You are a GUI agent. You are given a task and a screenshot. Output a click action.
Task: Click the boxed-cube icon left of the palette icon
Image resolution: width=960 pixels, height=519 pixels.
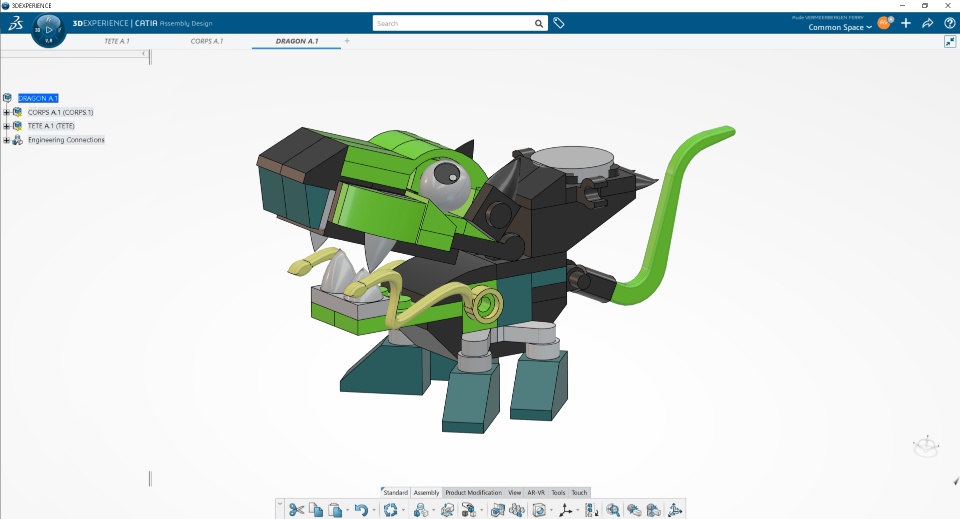[448, 510]
